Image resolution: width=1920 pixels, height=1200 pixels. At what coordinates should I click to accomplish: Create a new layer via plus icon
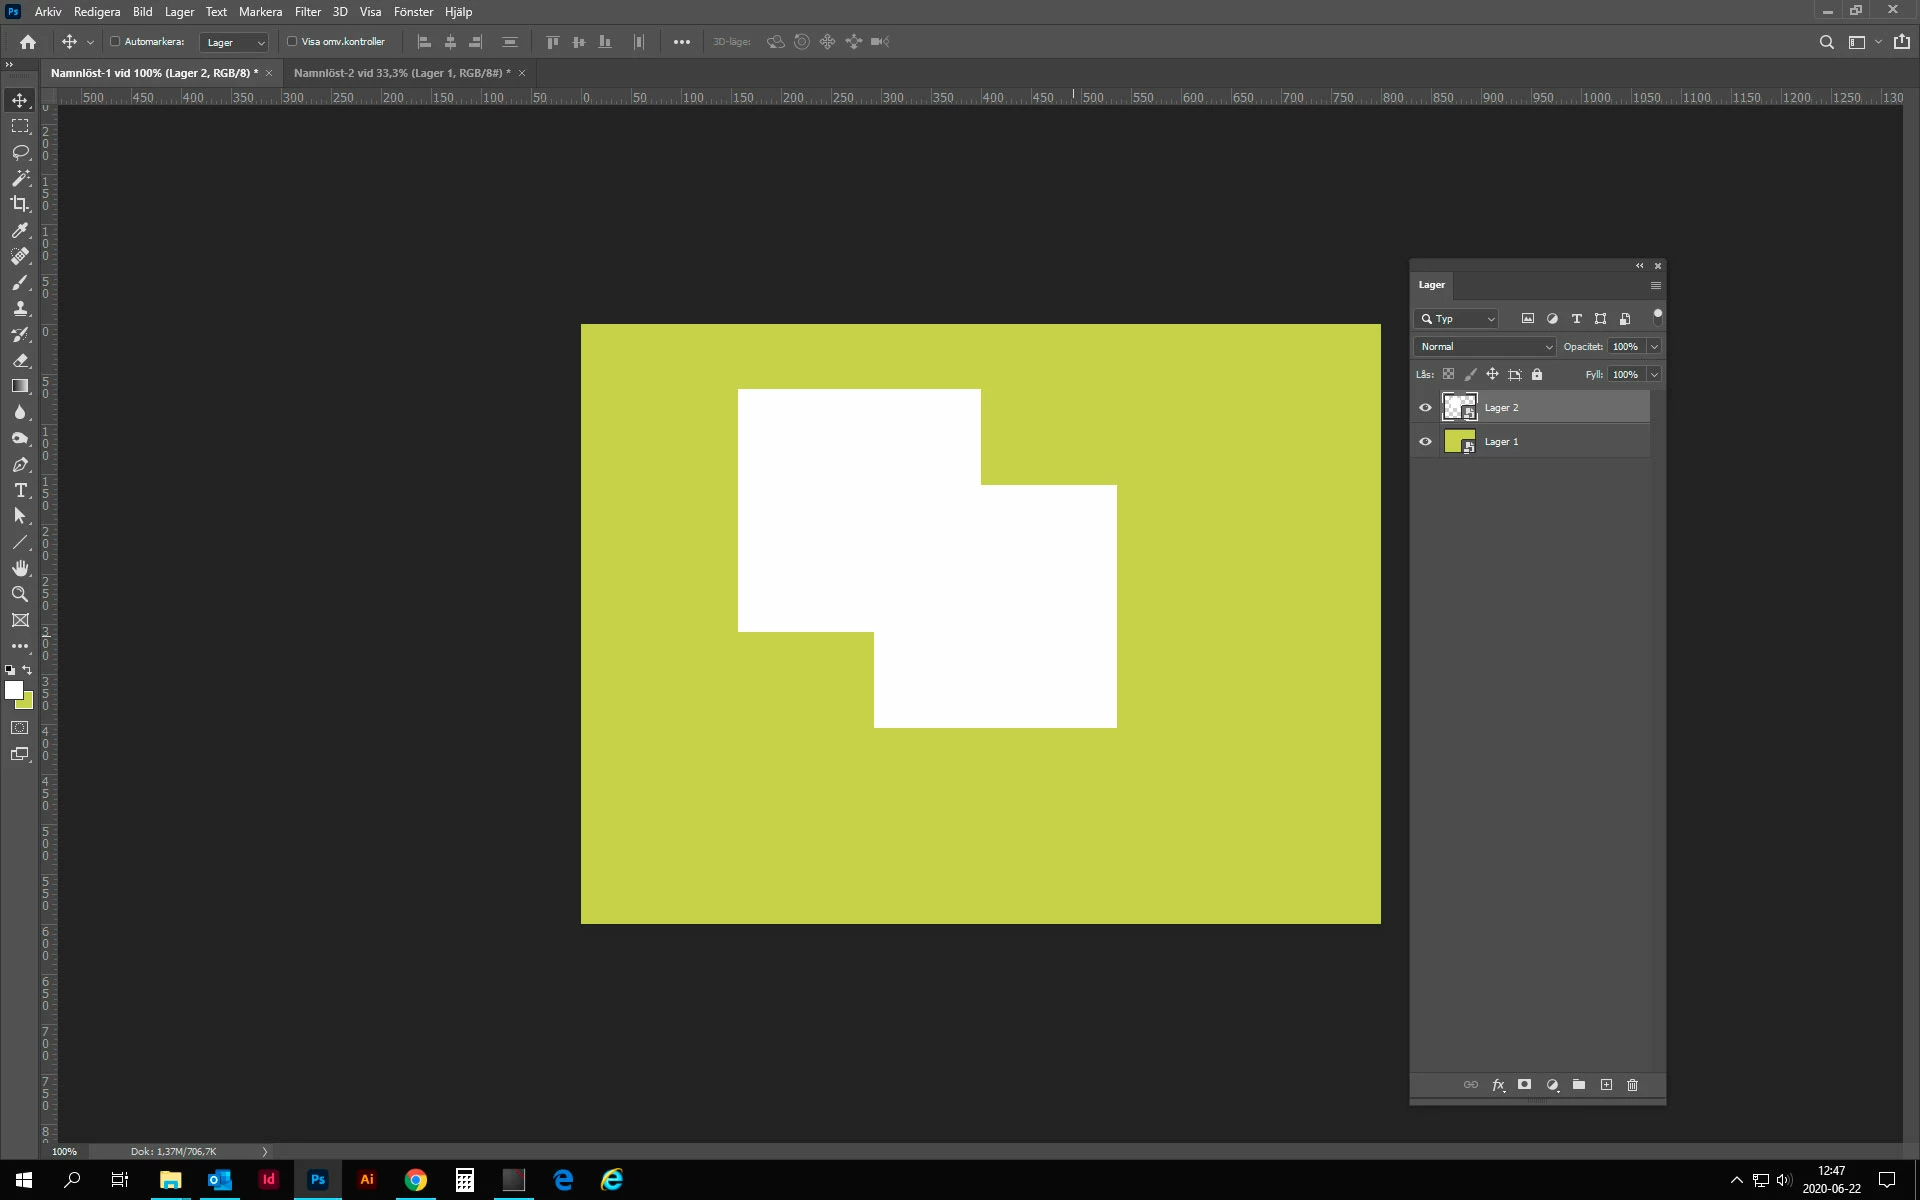point(1606,1085)
